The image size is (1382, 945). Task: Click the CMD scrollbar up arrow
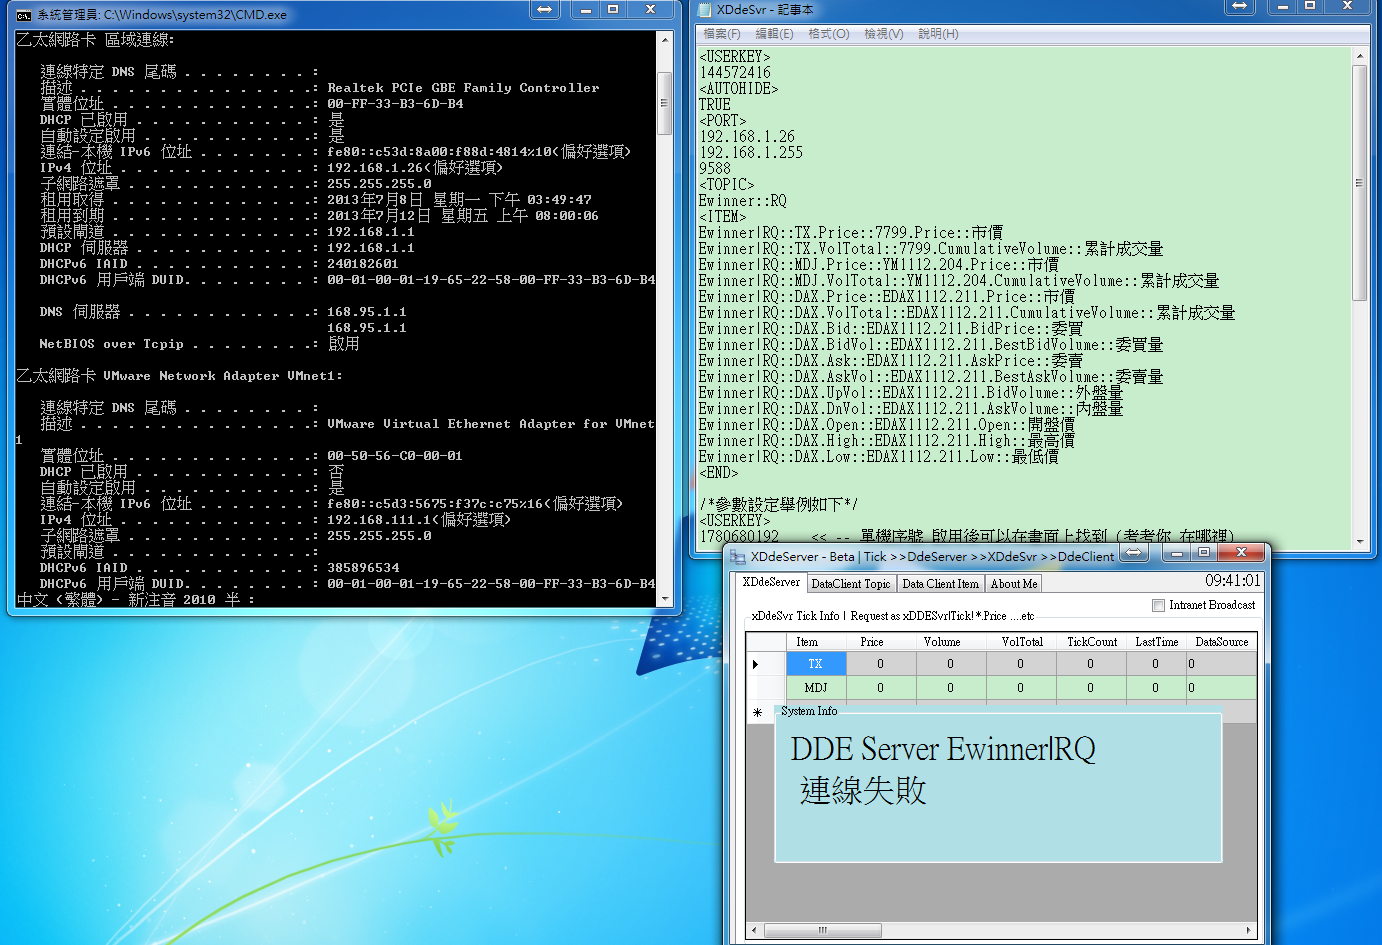[665, 39]
